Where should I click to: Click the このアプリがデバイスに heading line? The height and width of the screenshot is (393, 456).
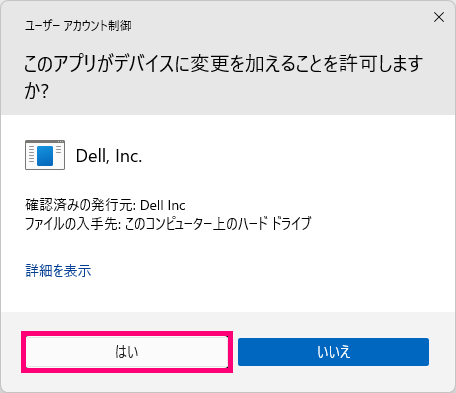pyautogui.click(x=223, y=64)
